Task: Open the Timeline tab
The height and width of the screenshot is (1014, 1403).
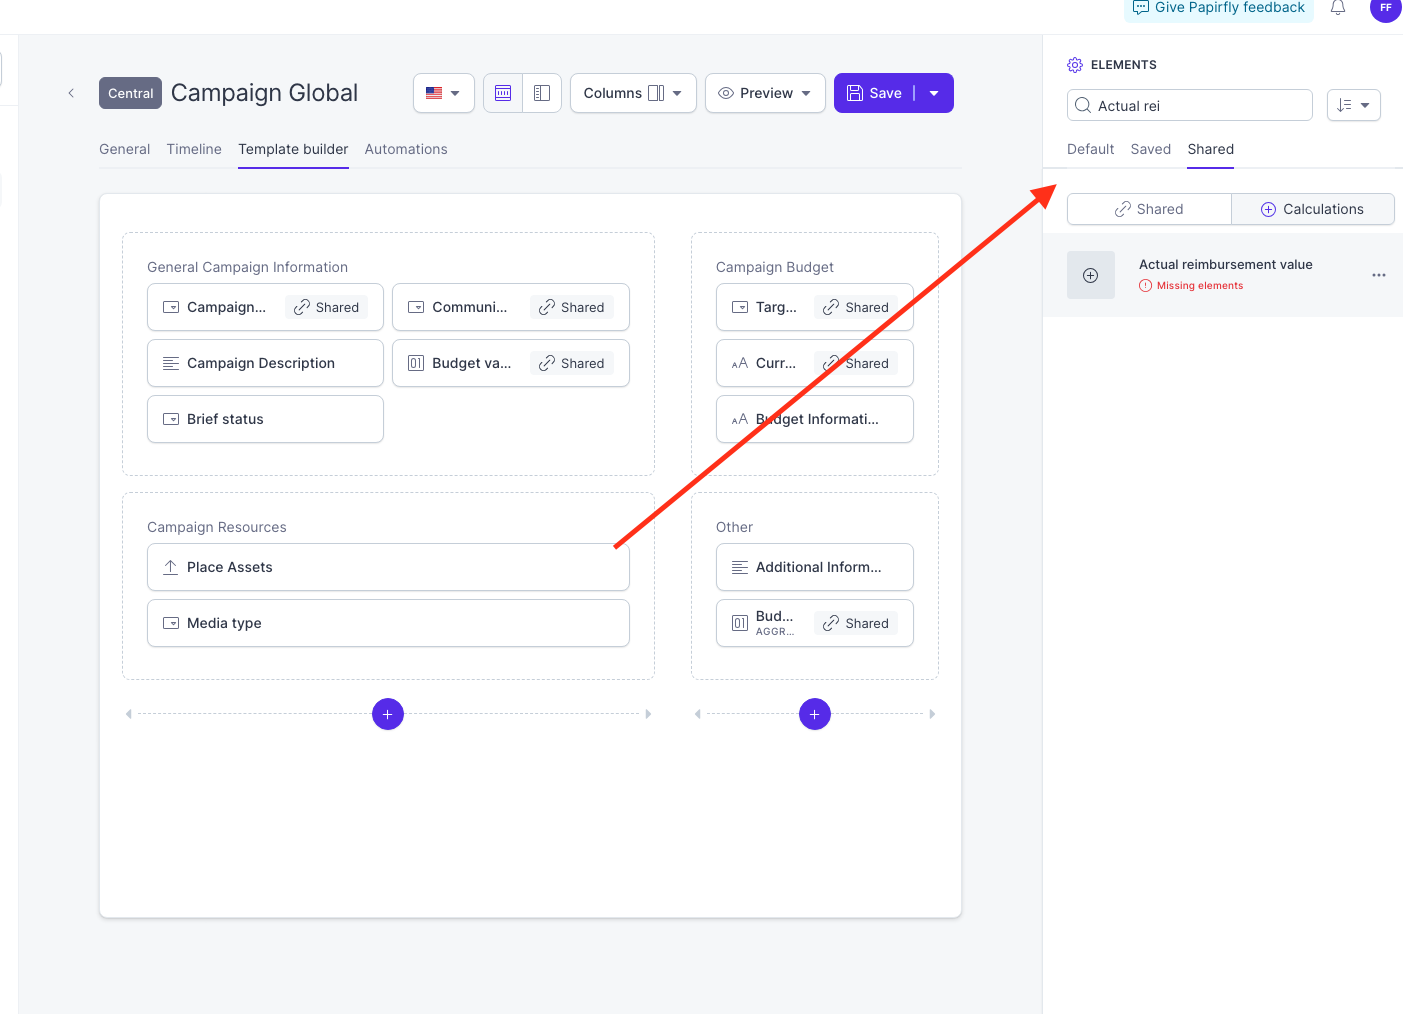Action: click(x=194, y=149)
